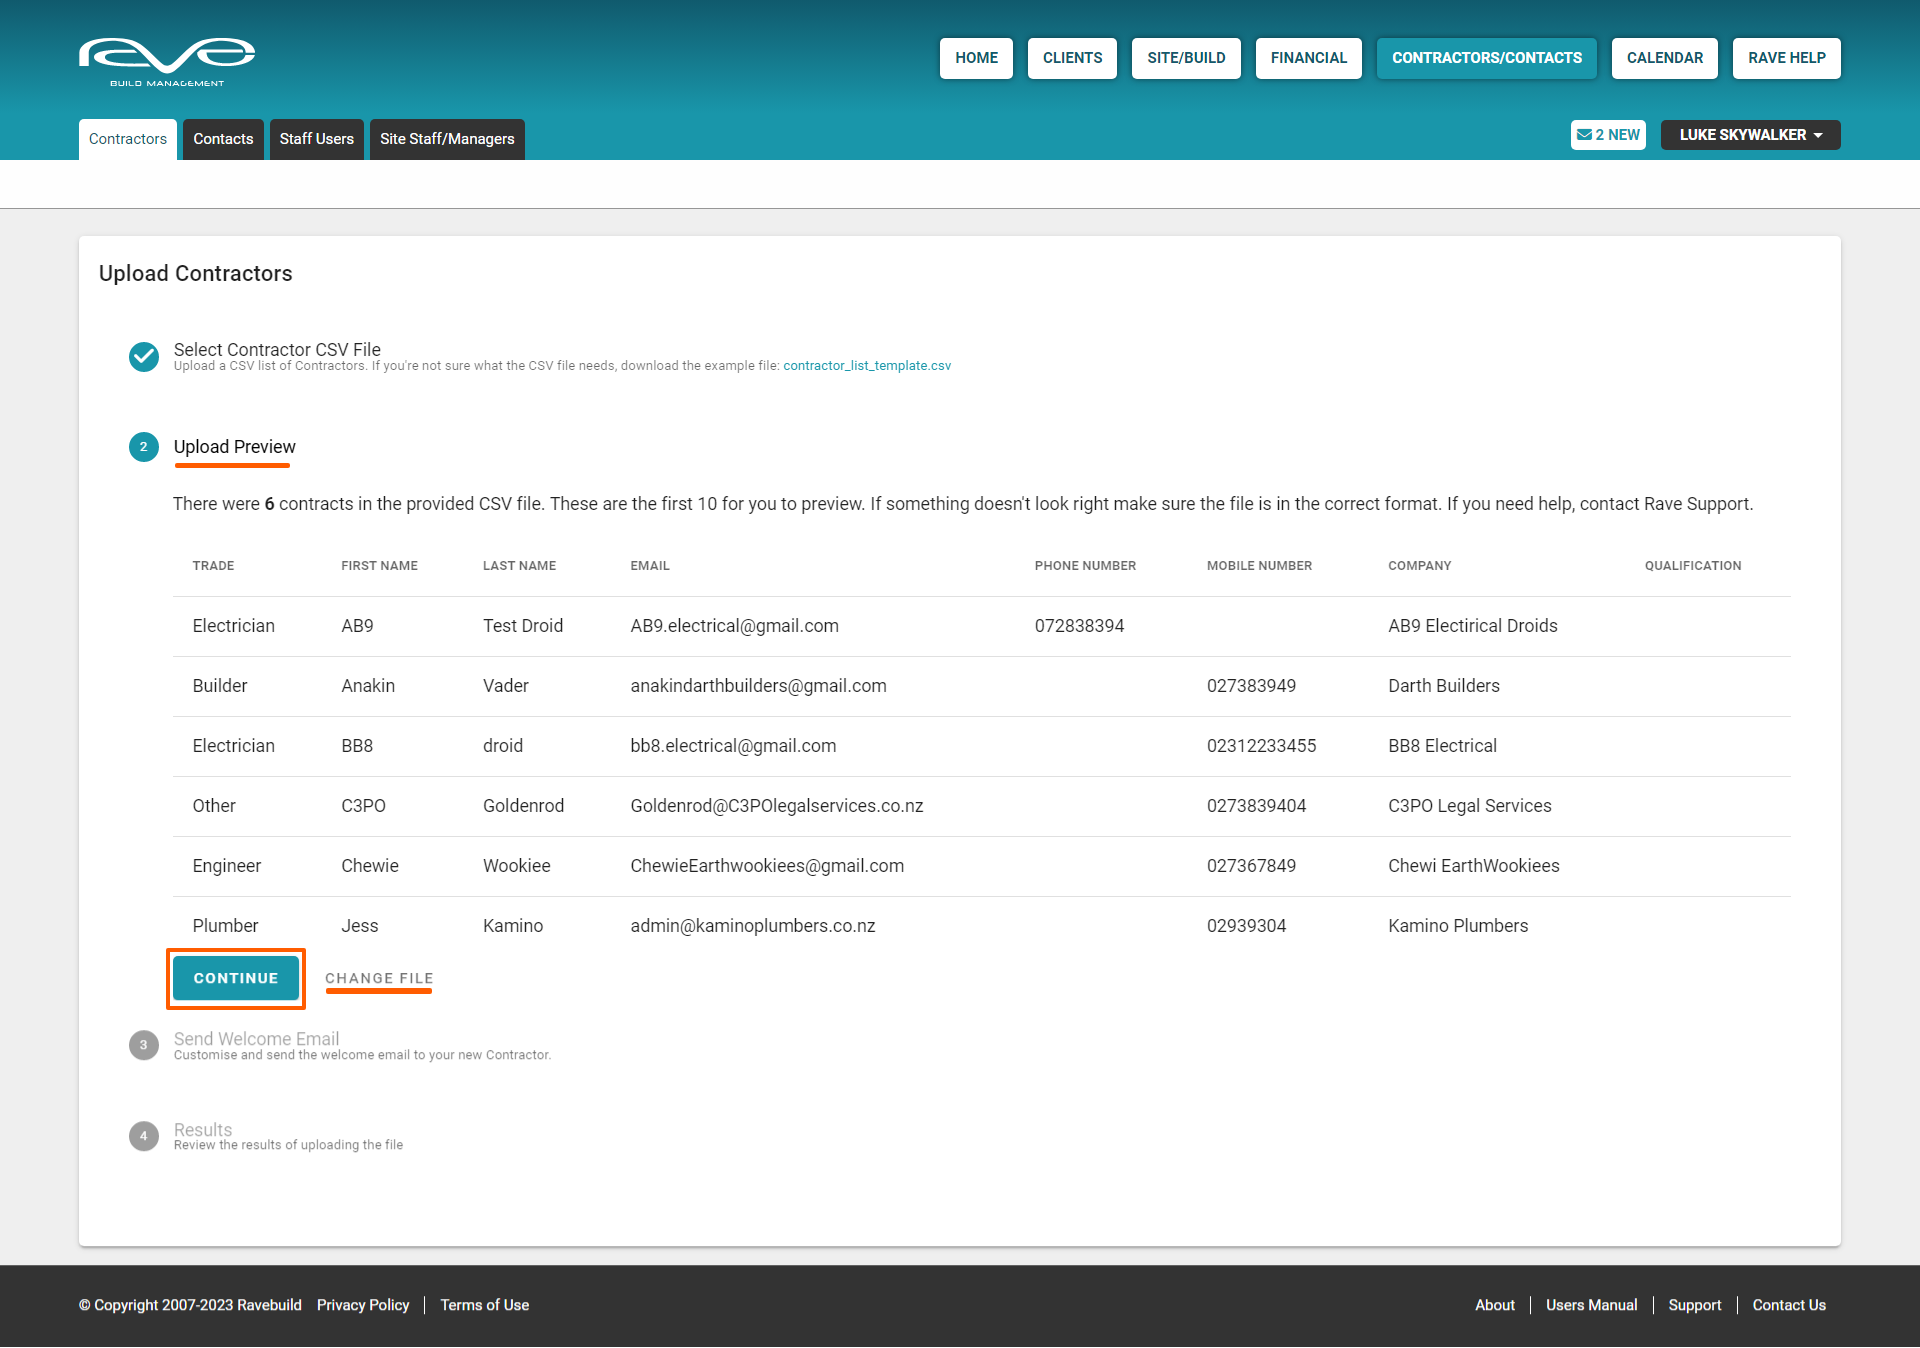Open the Rave Help menu button
1920x1348 pixels.
tap(1786, 58)
